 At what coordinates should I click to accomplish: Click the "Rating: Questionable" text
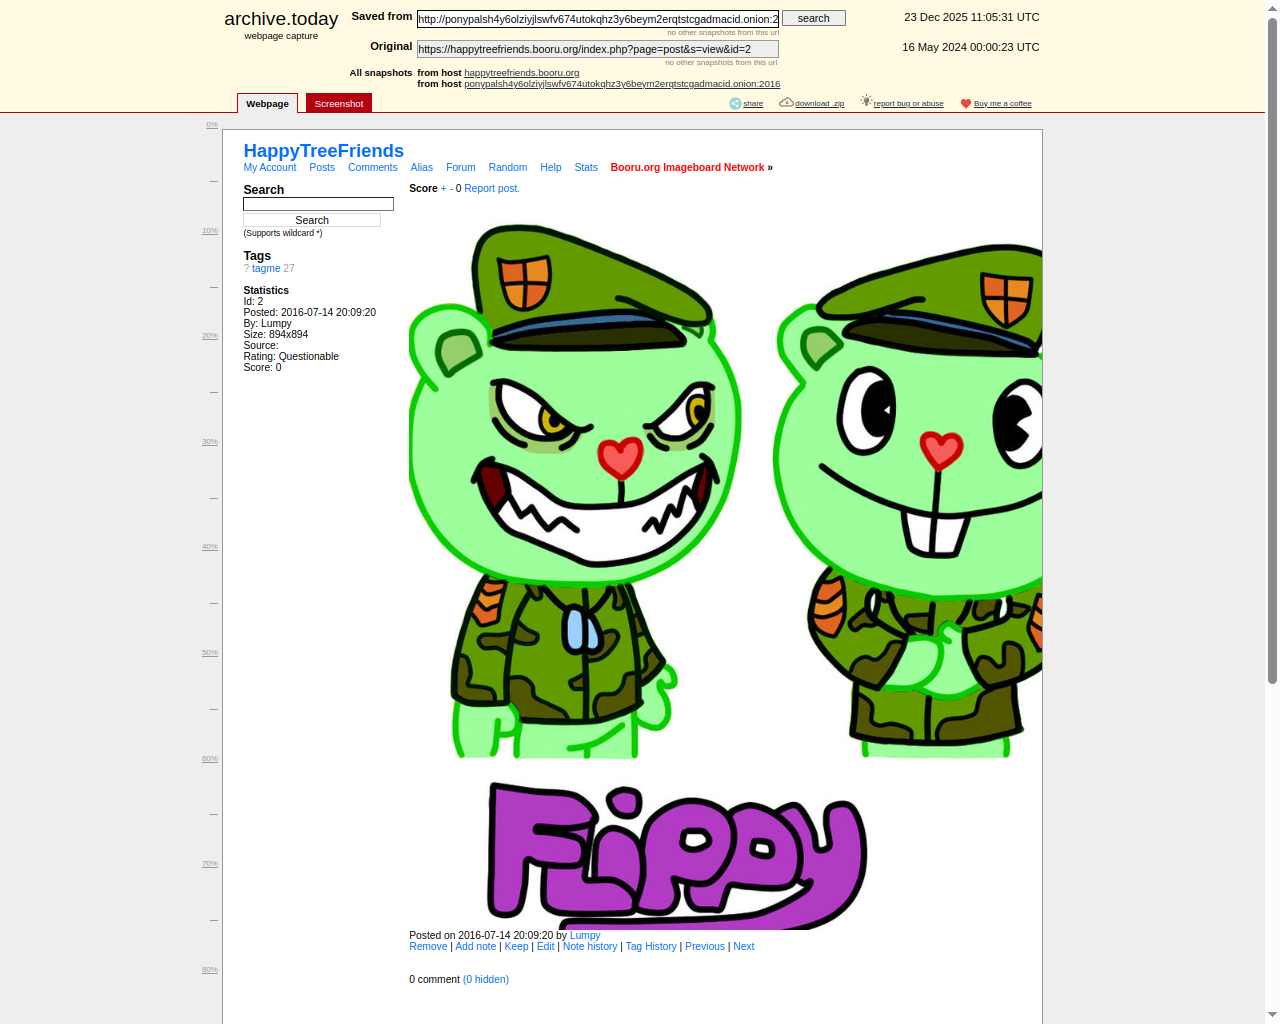(291, 357)
